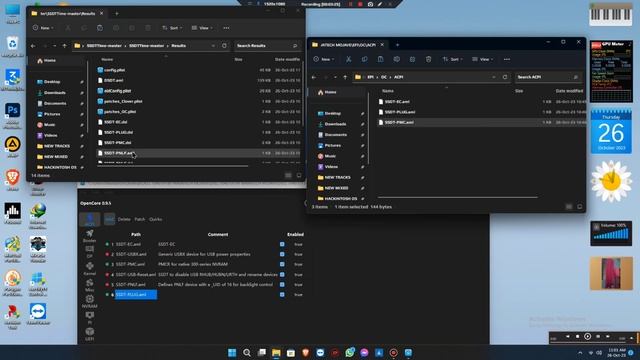
Task: Click Search Results input field
Action: pyautogui.click(x=267, y=46)
